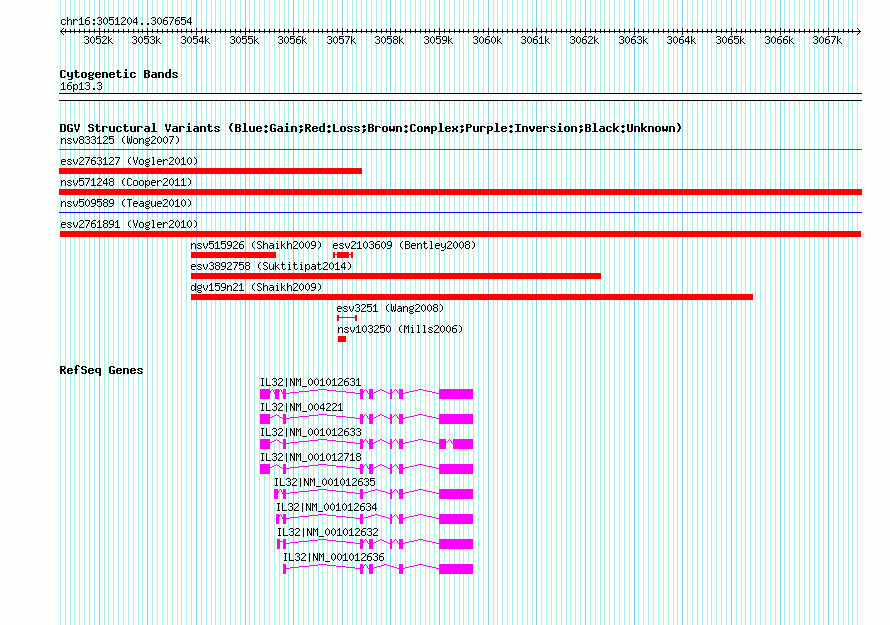Screen dimensions: 890x625
Task: Open transcript IL32|NM_001012718 label
Action: pyautogui.click(x=310, y=458)
